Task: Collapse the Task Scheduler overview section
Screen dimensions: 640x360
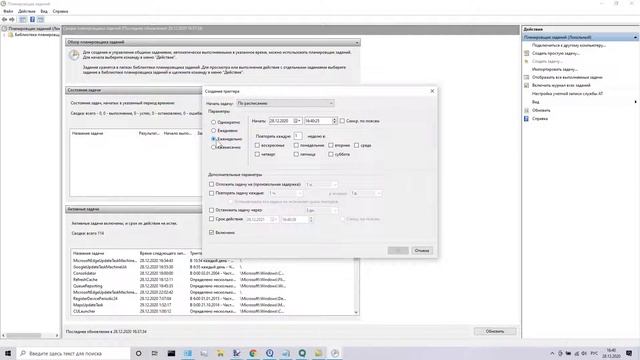Action: click(357, 42)
